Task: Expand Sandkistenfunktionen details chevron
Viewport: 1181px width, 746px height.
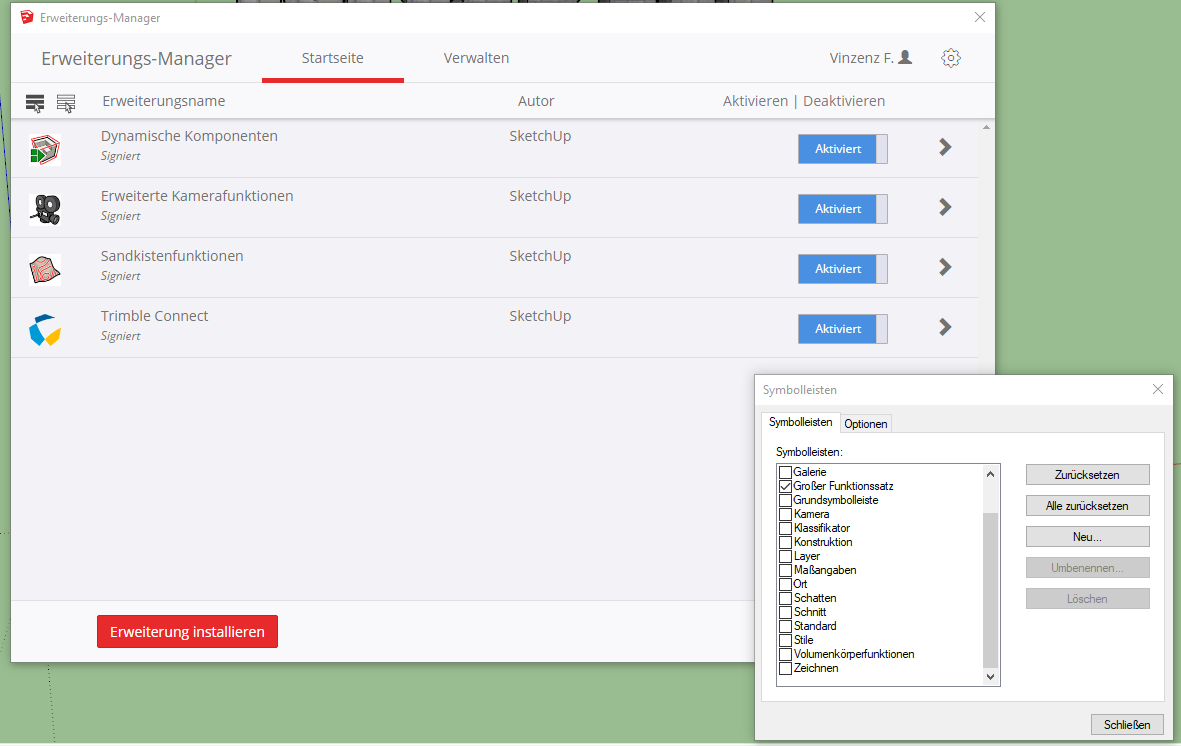Action: (944, 268)
